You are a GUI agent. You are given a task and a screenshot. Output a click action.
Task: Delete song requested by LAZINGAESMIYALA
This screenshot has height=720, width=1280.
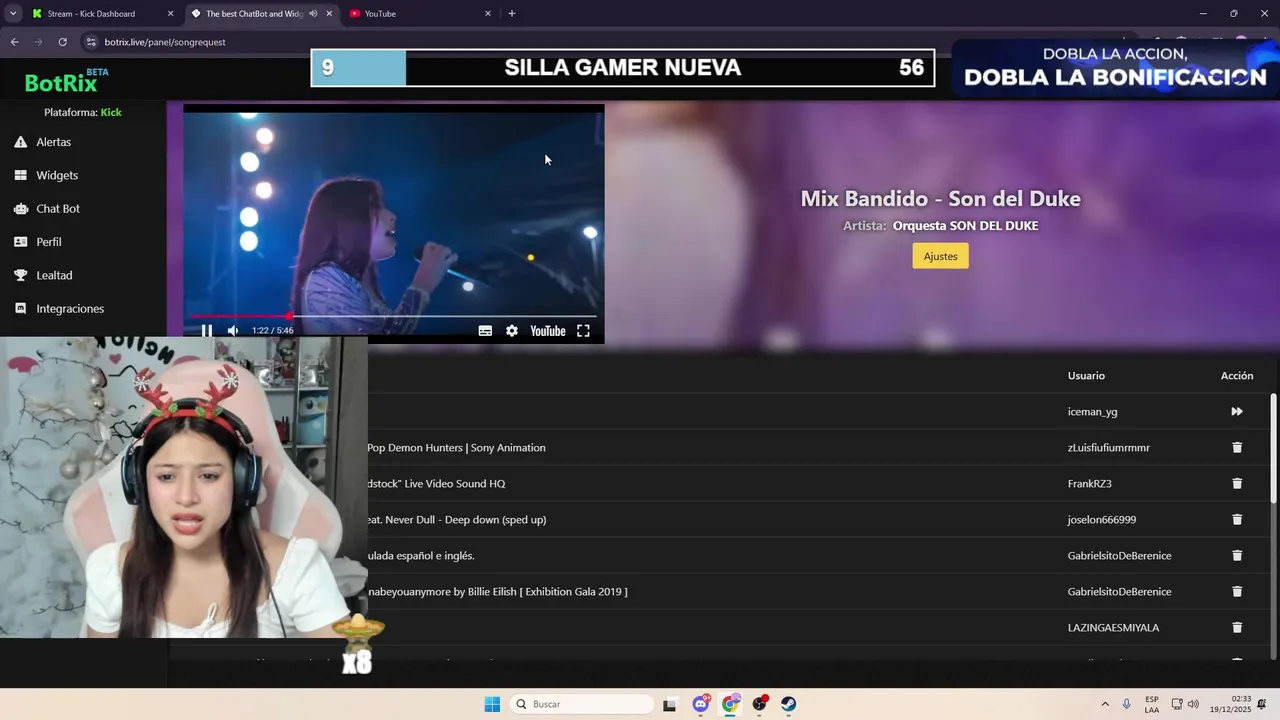coord(1237,627)
